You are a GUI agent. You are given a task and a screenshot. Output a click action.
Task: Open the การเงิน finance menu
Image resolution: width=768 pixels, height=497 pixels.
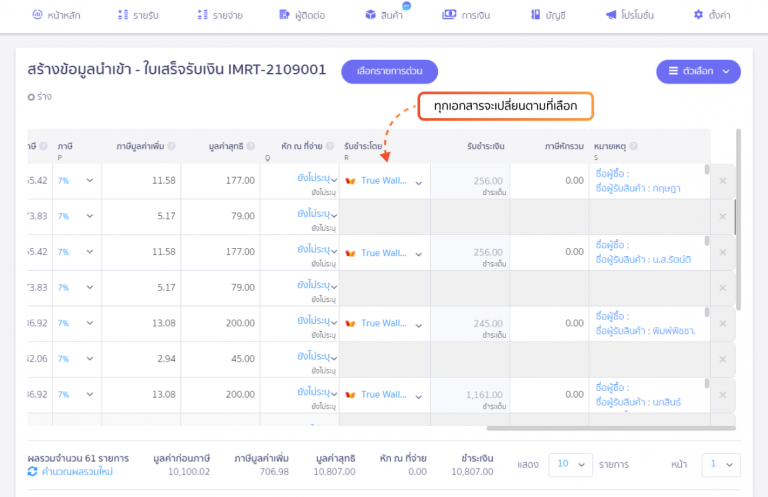(466, 15)
